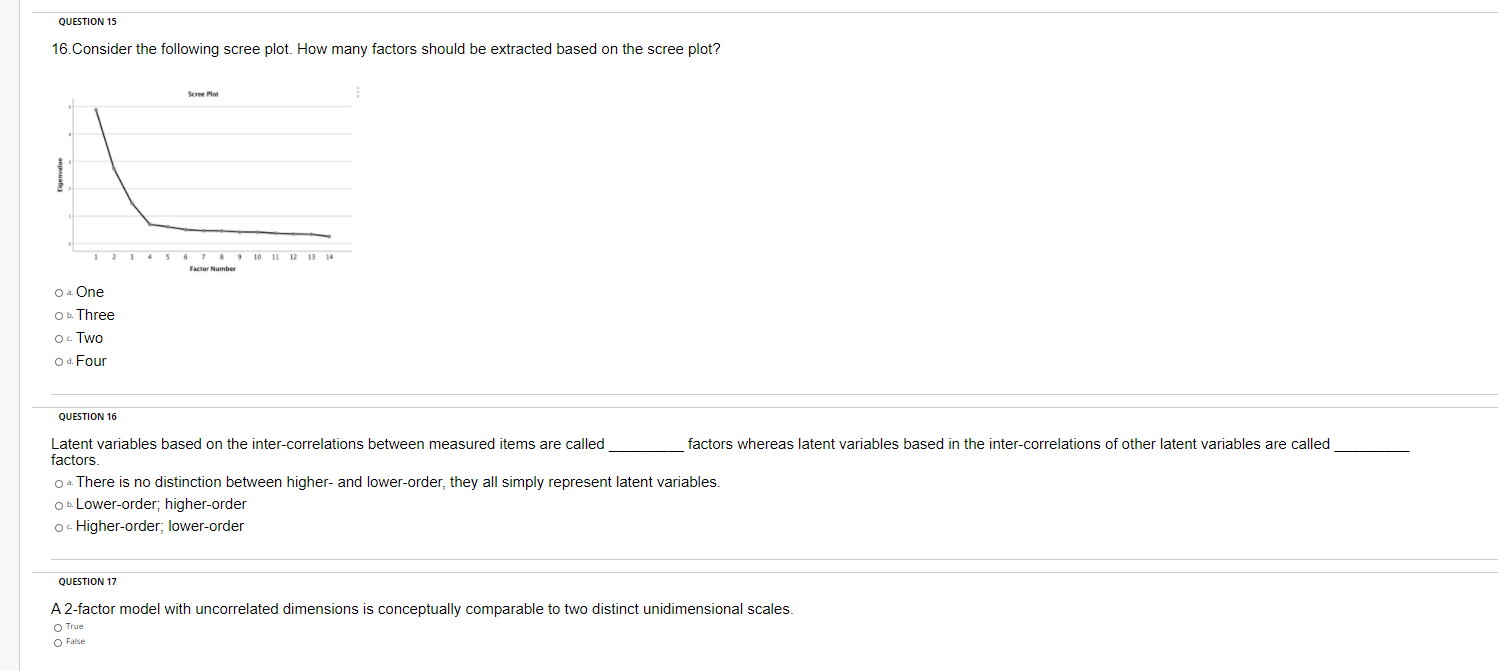Select answer "Three" for Question 15

click(x=58, y=315)
